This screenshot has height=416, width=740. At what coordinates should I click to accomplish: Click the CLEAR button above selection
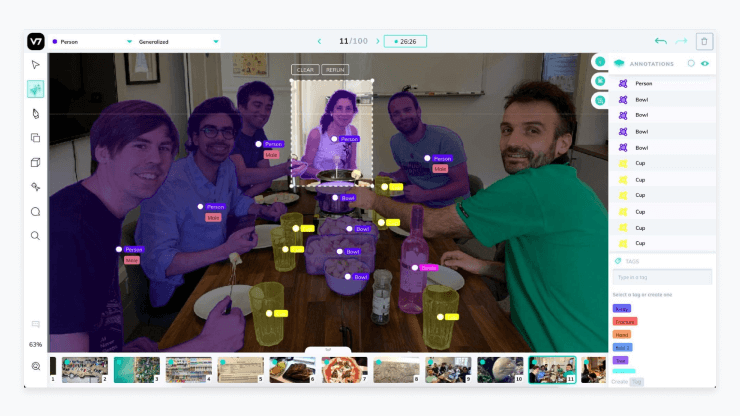(305, 70)
